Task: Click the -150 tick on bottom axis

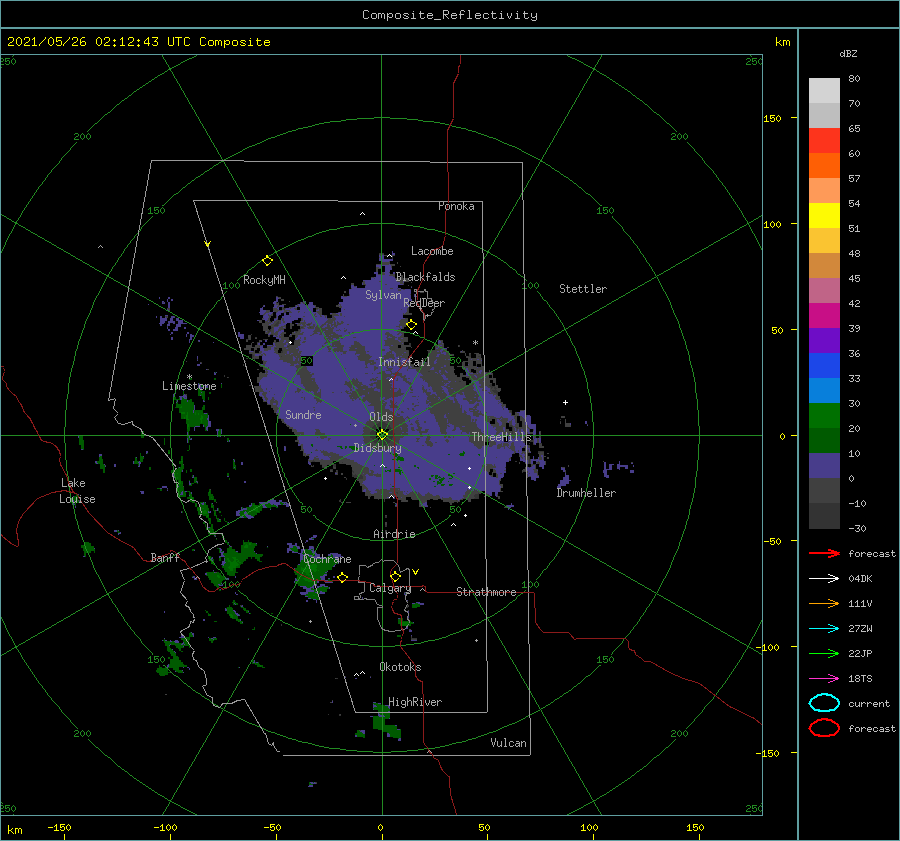Action: 59,827
